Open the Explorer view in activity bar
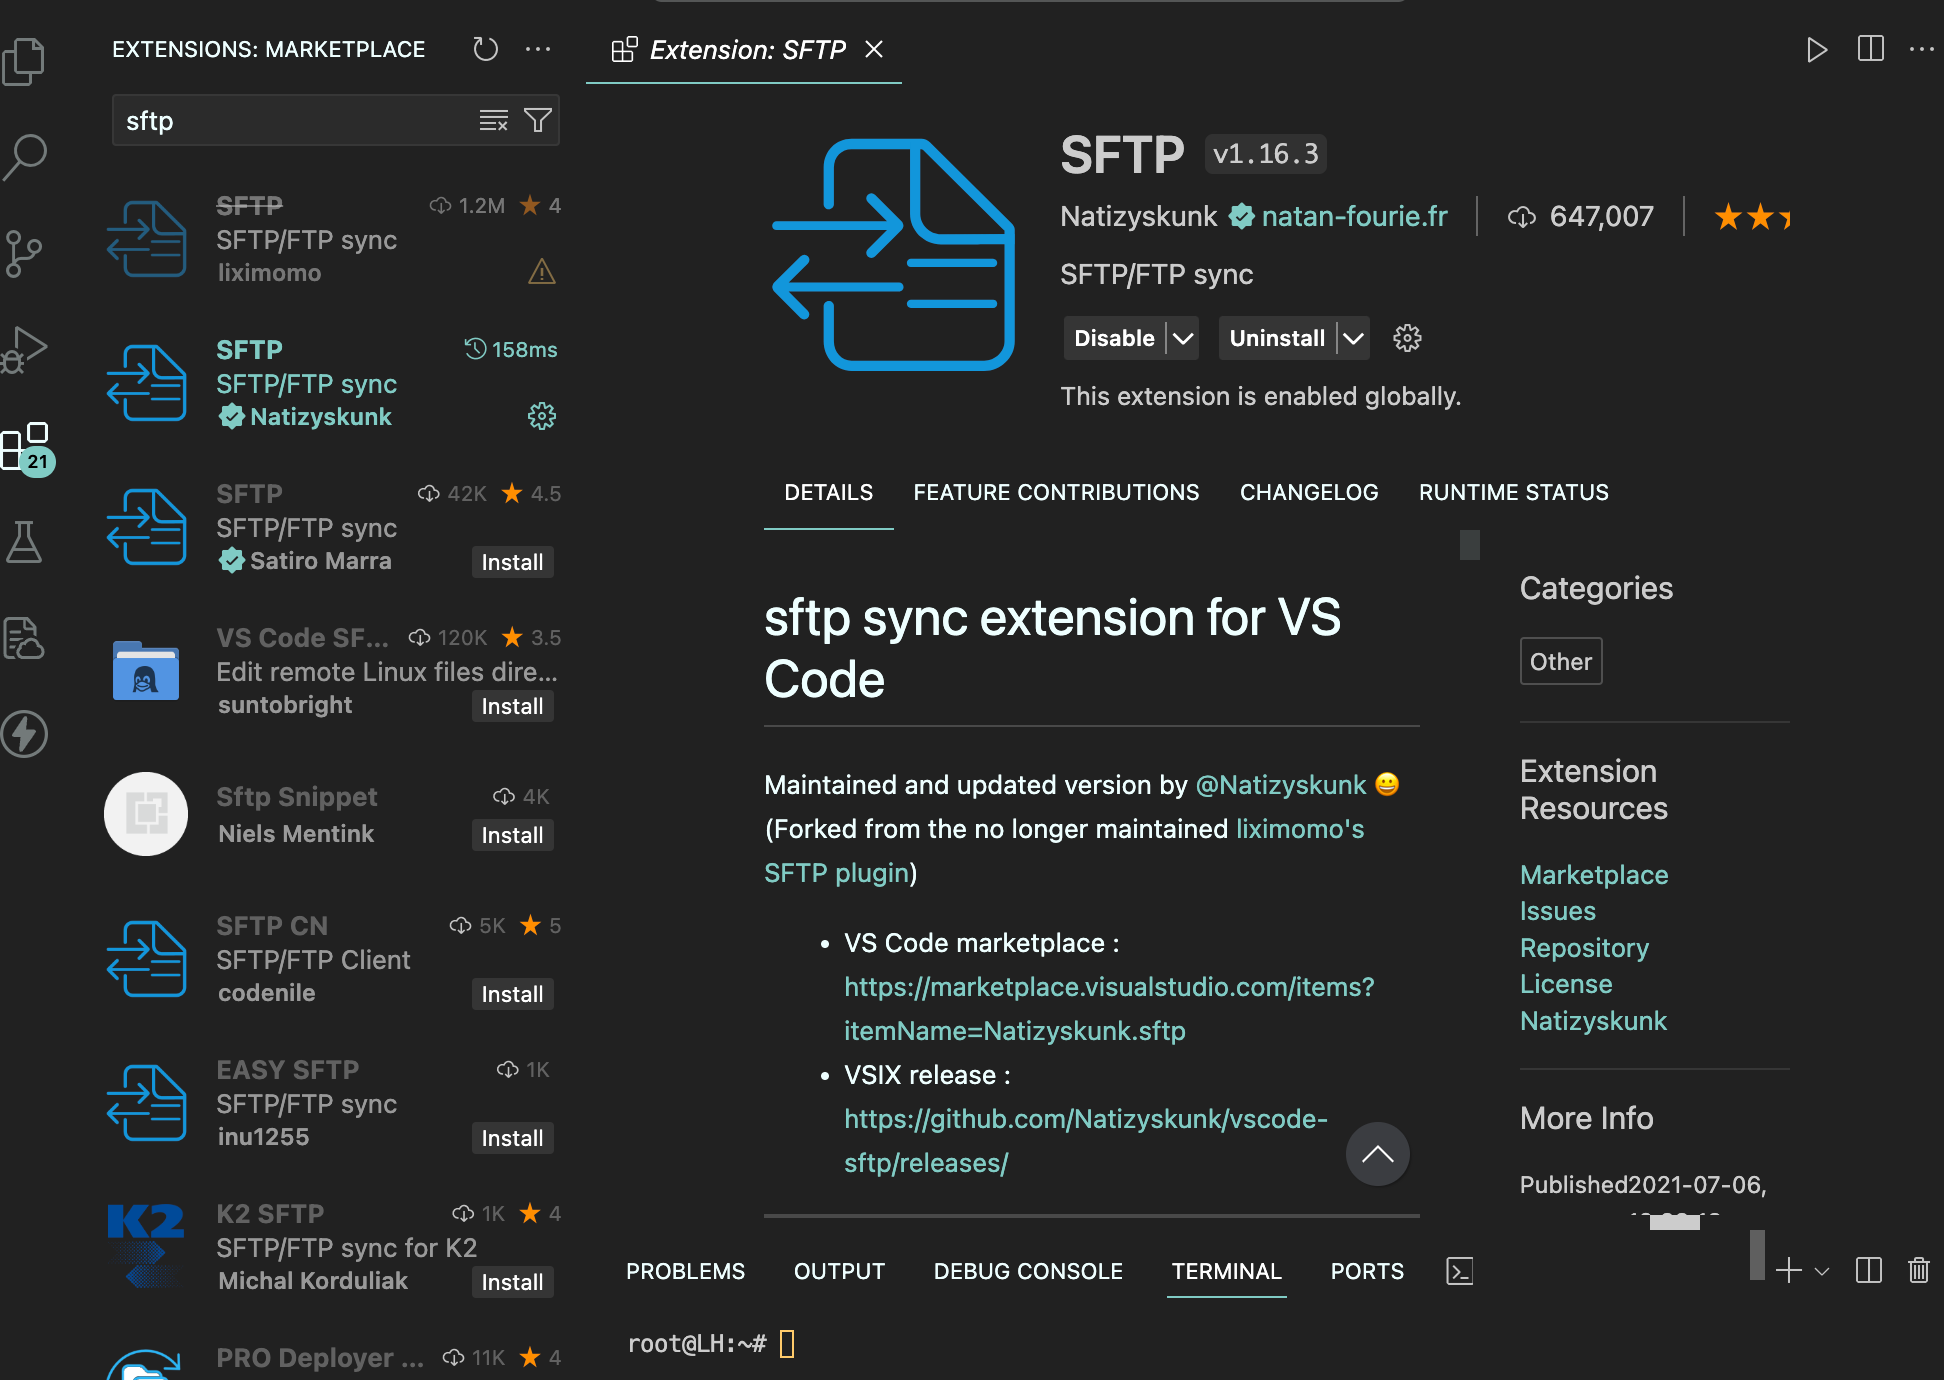 coord(25,62)
